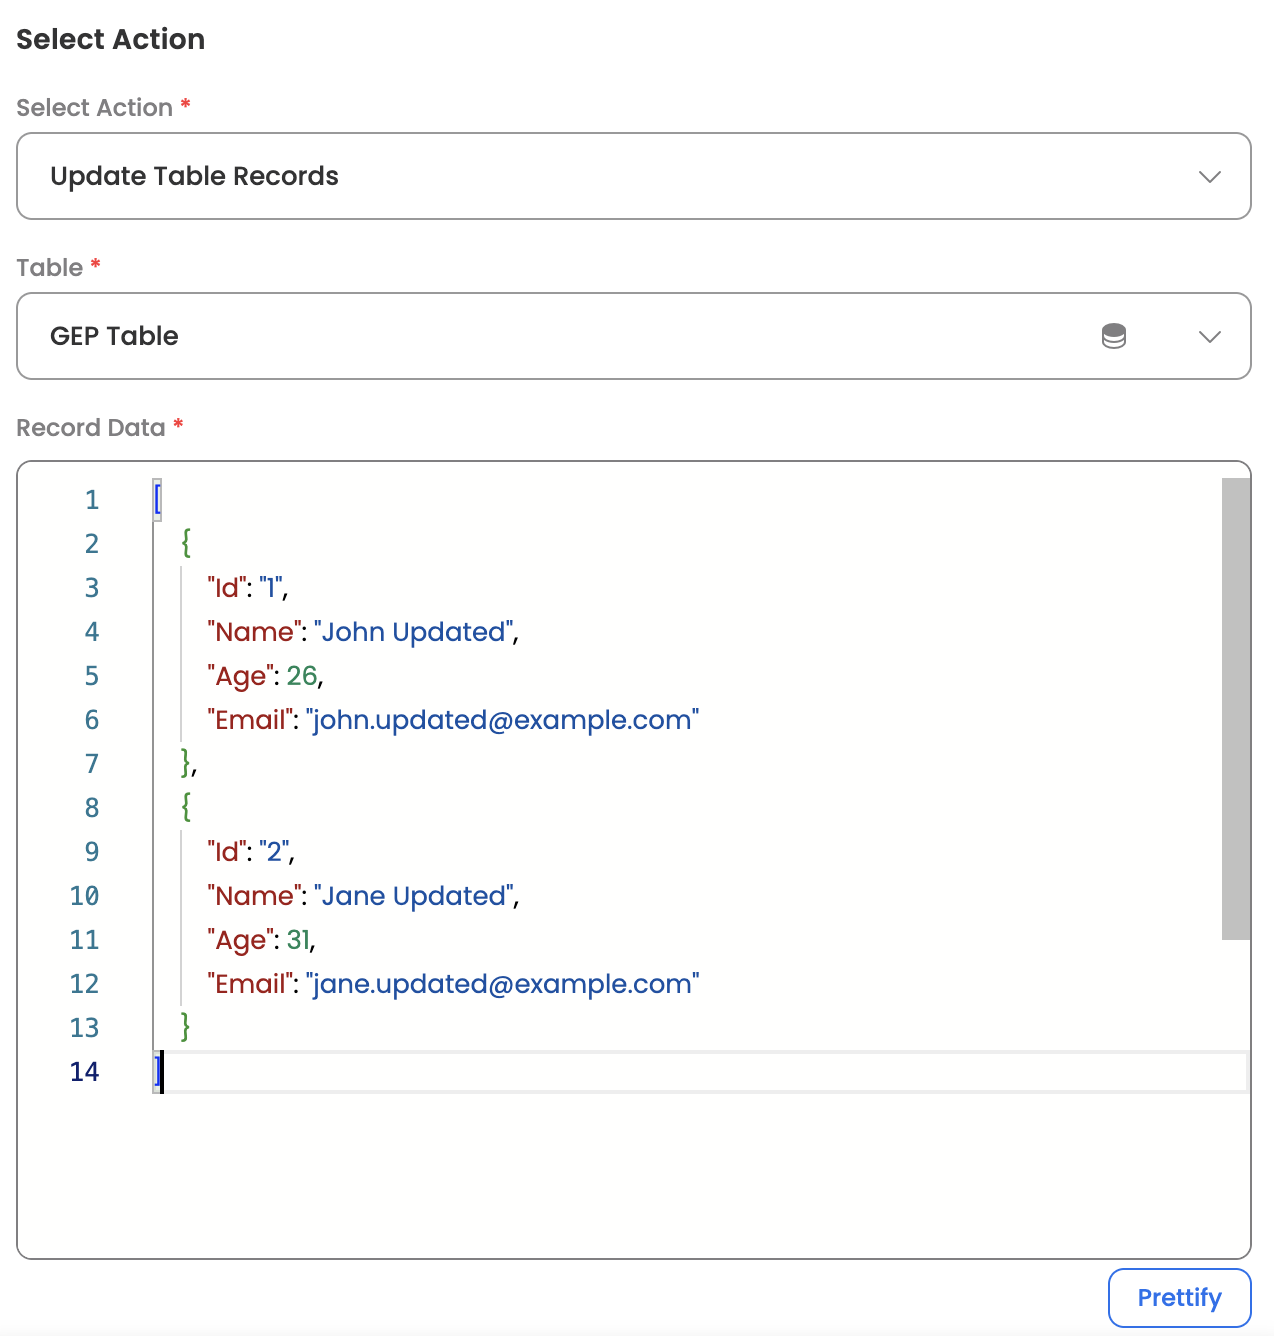Select line number 14 in gutter
The image size is (1274, 1336).
[x=85, y=1072]
